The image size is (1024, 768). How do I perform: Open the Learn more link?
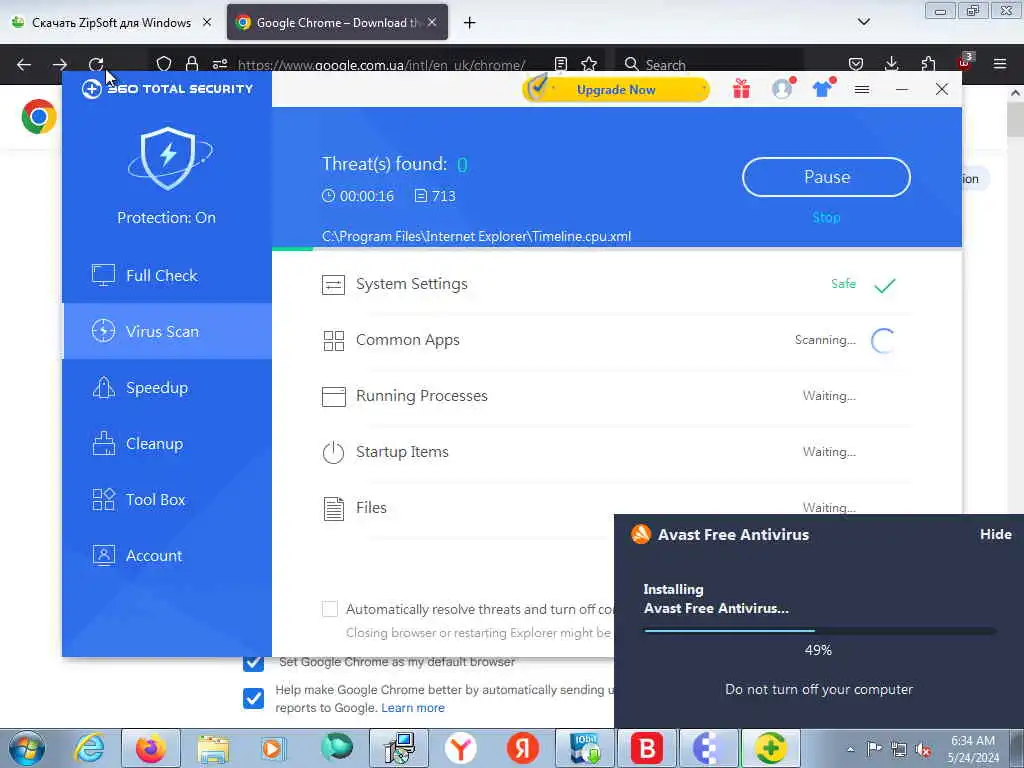tap(413, 708)
